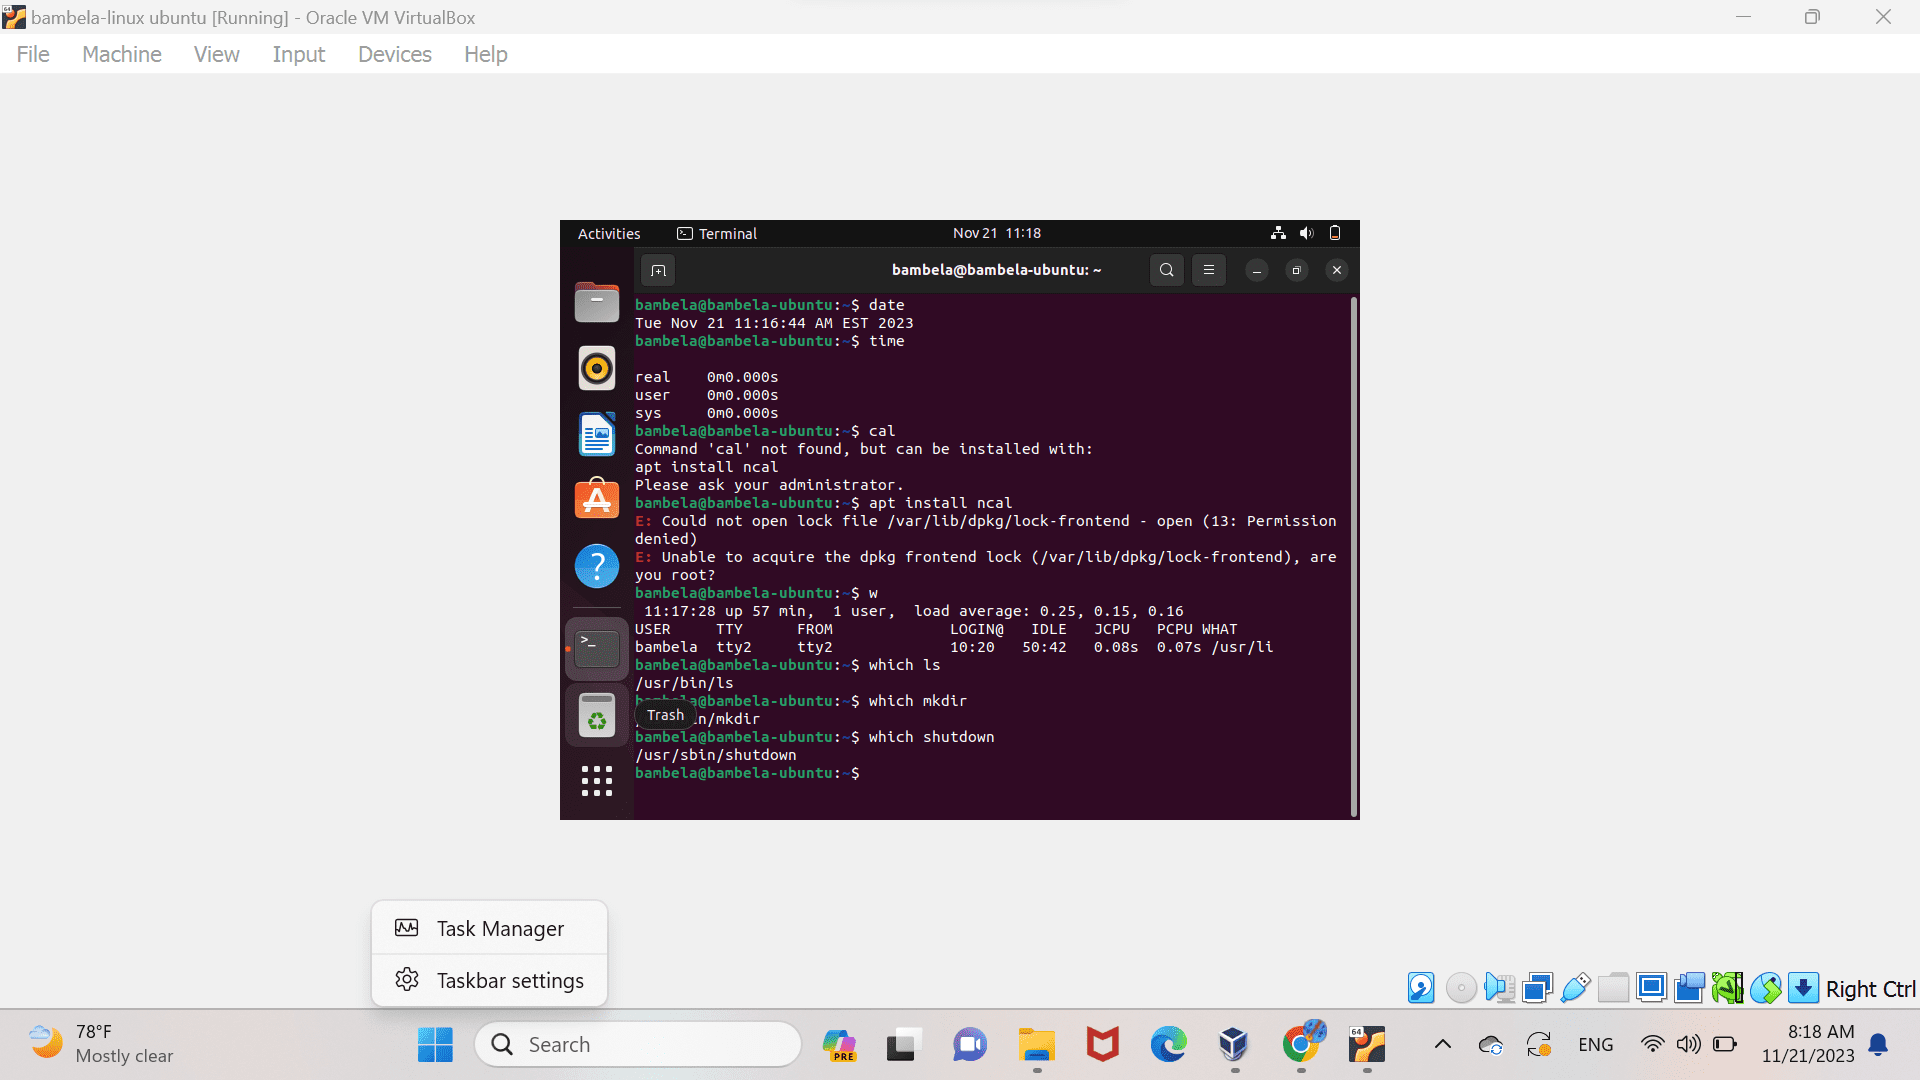Click the Windows taskbar Search box
Image resolution: width=1920 pixels, height=1080 pixels.
[x=638, y=1045]
